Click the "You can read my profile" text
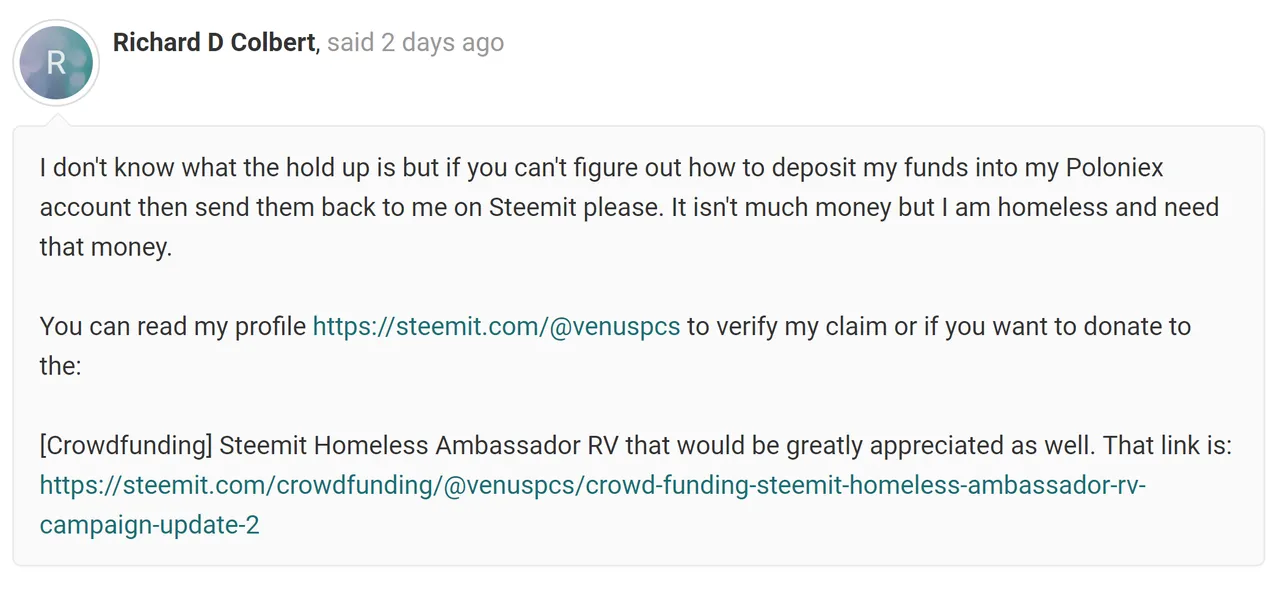 [173, 327]
